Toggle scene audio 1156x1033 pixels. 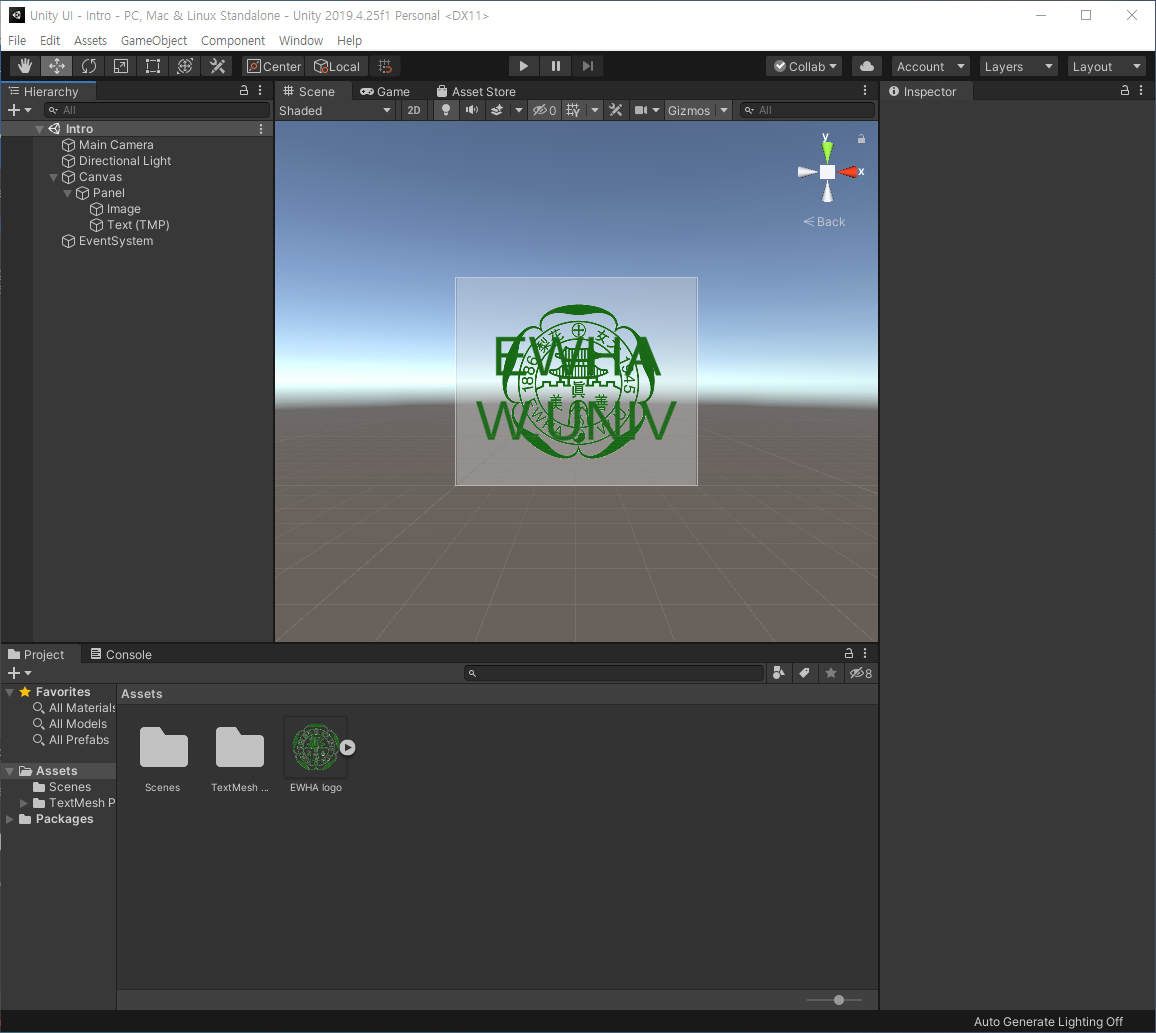472,111
